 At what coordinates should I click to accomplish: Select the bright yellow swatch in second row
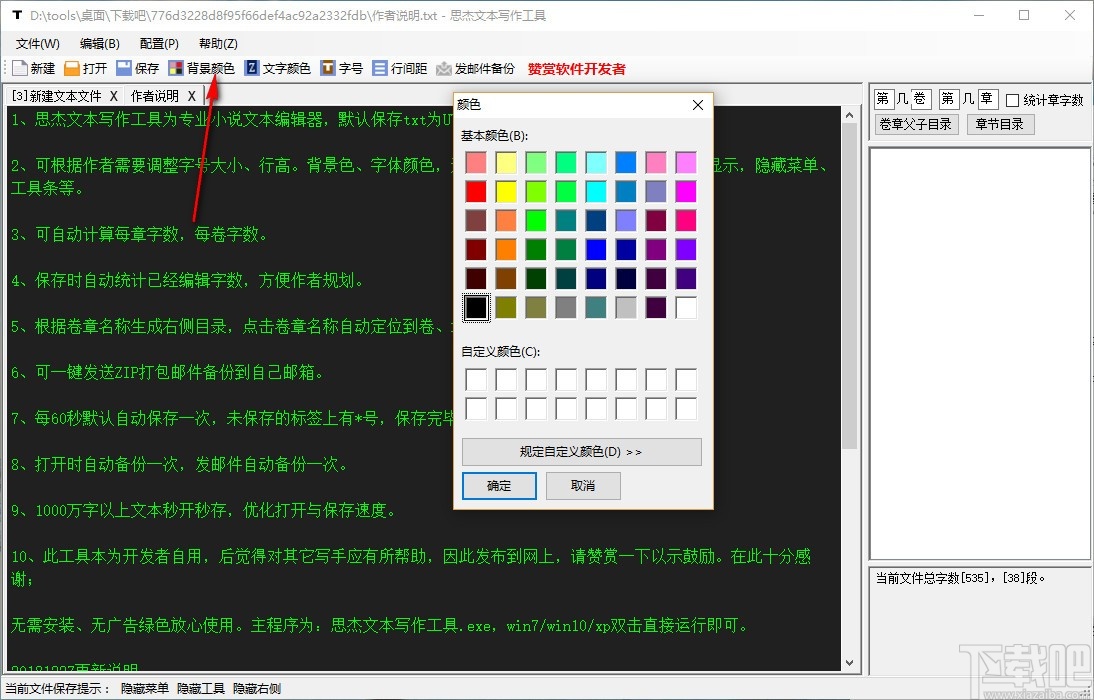pos(506,191)
